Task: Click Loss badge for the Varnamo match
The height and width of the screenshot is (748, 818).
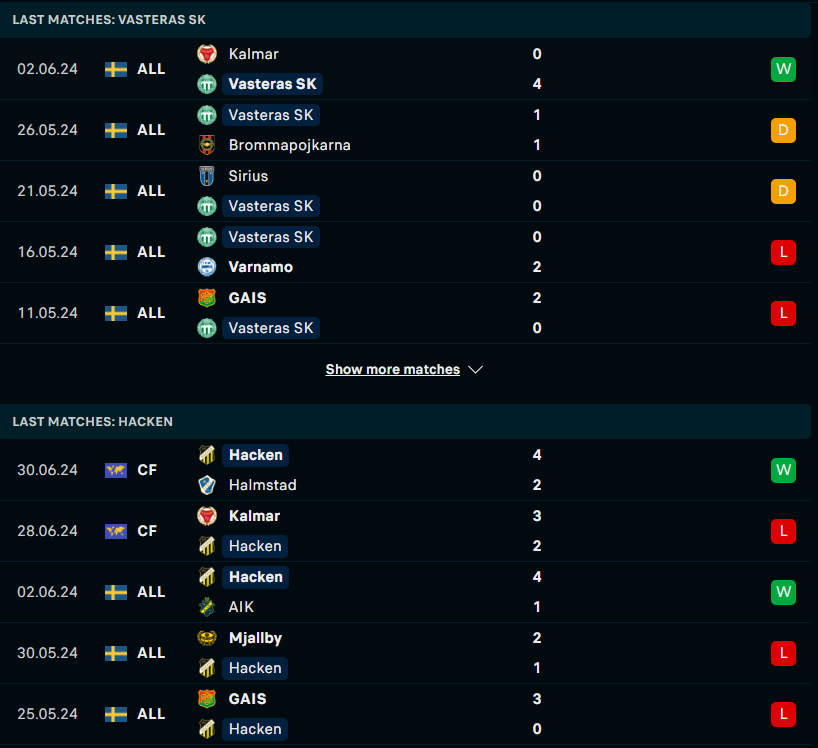Action: tap(783, 252)
